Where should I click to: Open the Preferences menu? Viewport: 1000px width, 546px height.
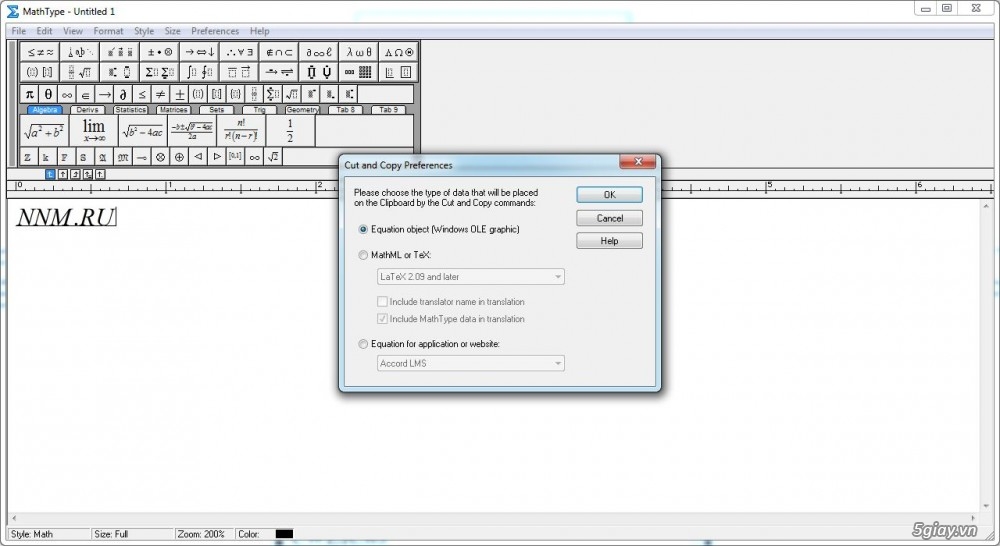(x=215, y=31)
